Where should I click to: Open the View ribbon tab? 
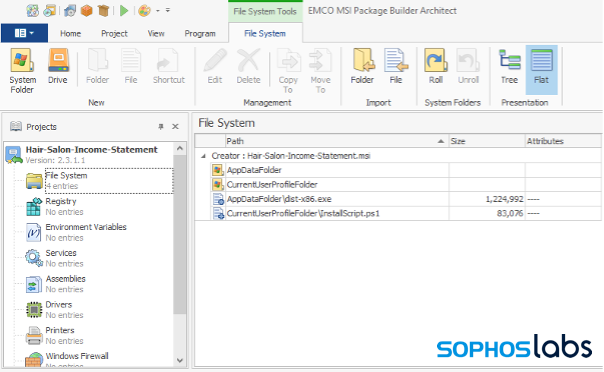156,34
